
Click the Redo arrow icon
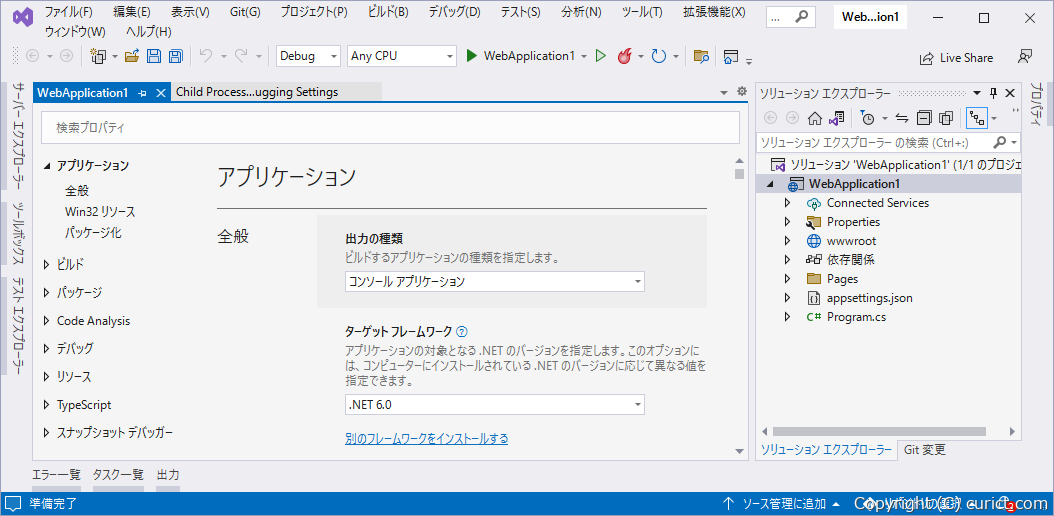point(241,56)
